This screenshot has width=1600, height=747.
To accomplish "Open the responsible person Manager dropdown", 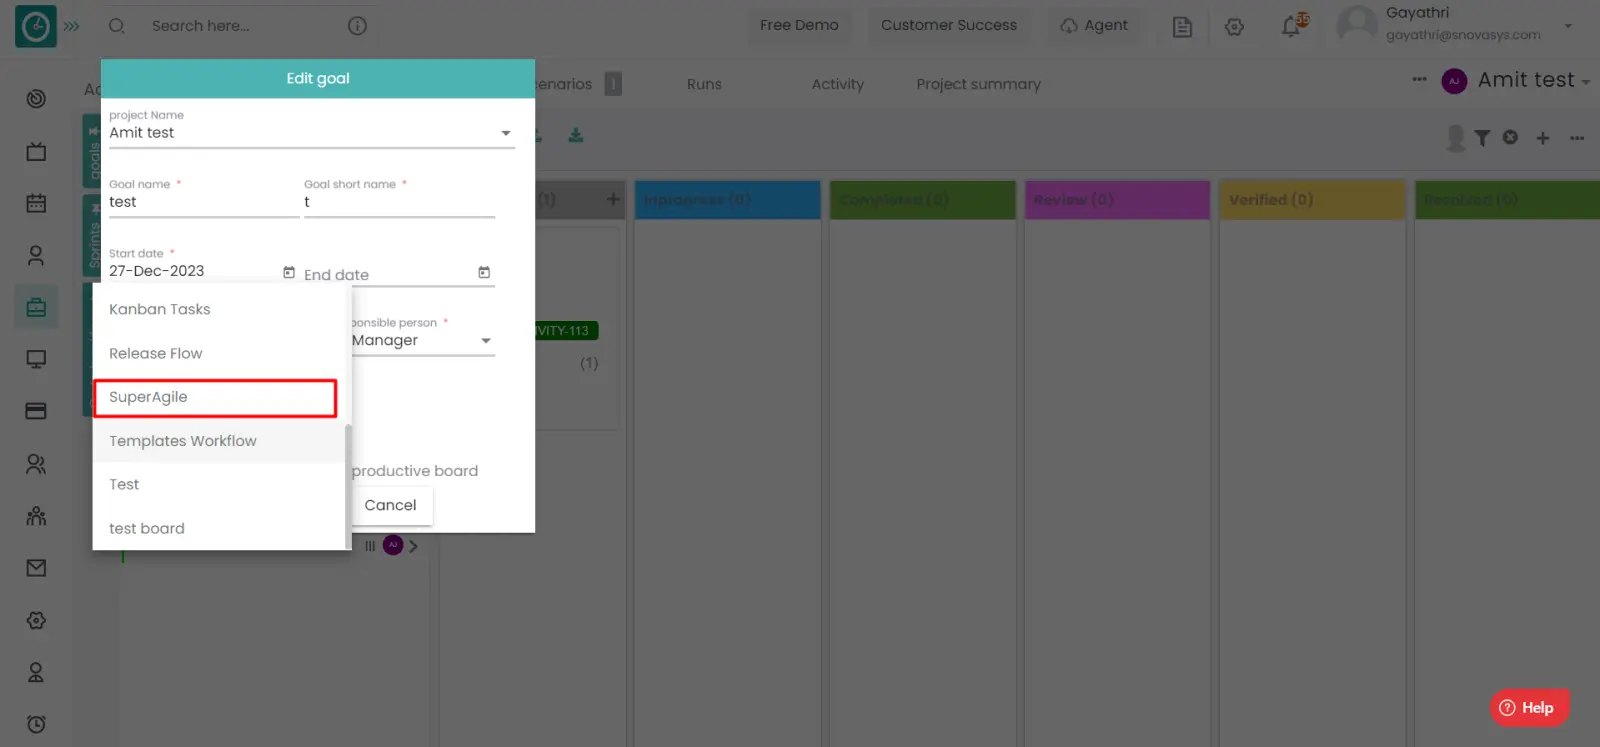I will 422,340.
